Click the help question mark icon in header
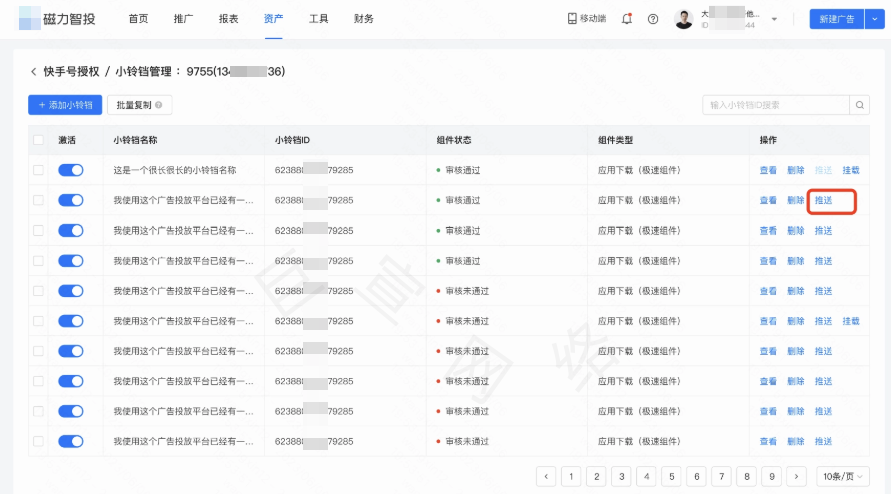Viewport: 891px width, 494px height. pos(653,19)
